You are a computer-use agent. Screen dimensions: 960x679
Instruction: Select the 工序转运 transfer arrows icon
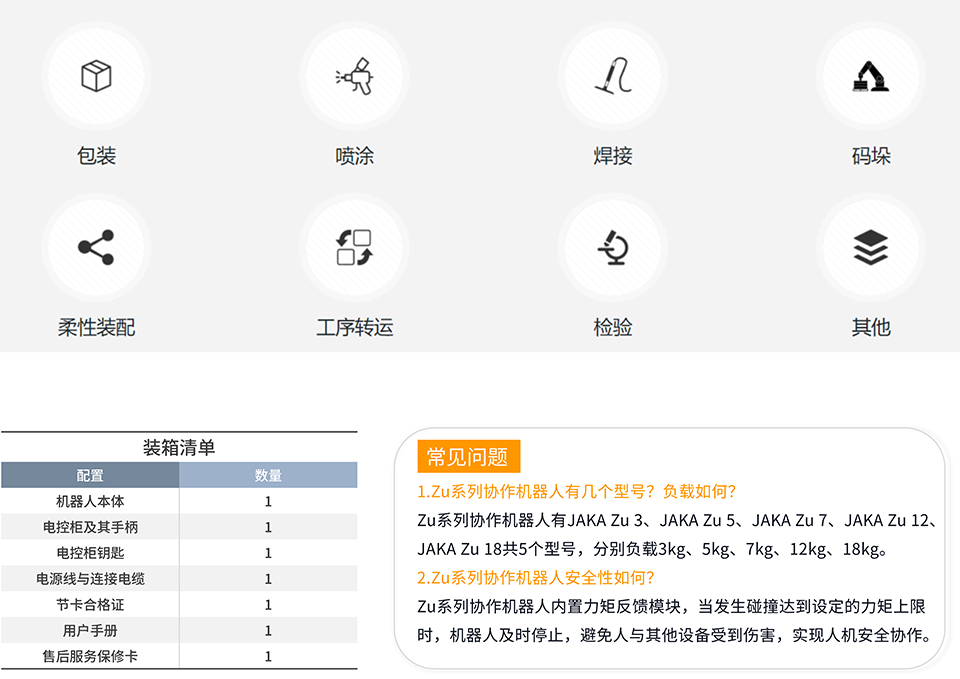point(354,248)
